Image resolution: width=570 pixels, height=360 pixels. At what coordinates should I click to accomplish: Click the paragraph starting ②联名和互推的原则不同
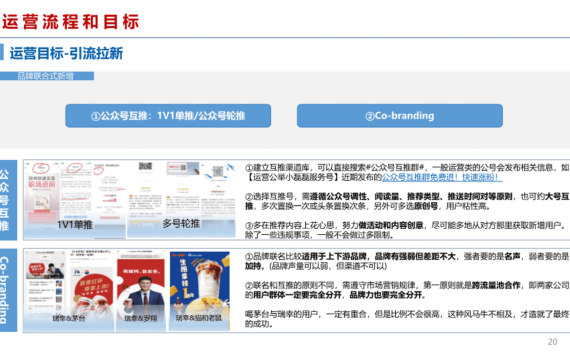click(407, 290)
